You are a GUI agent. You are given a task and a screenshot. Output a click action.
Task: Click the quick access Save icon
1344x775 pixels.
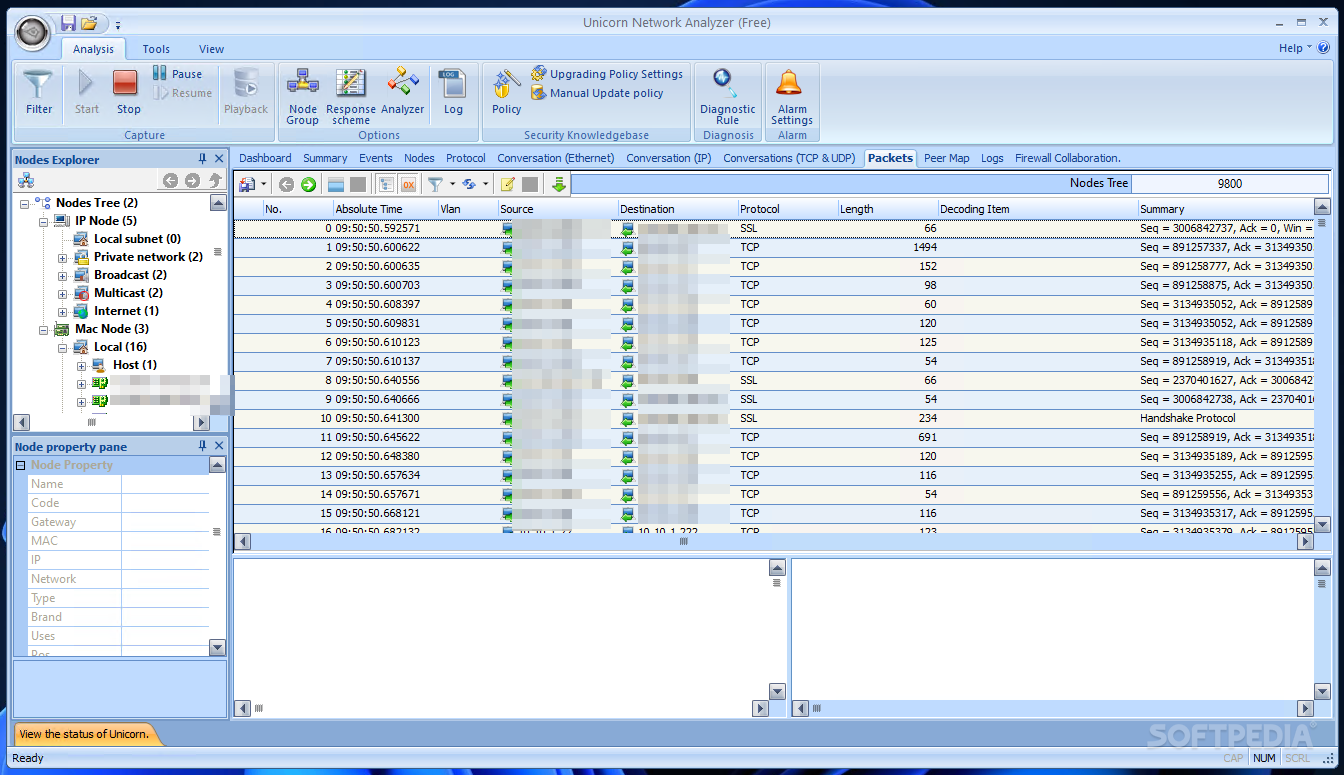coord(68,23)
